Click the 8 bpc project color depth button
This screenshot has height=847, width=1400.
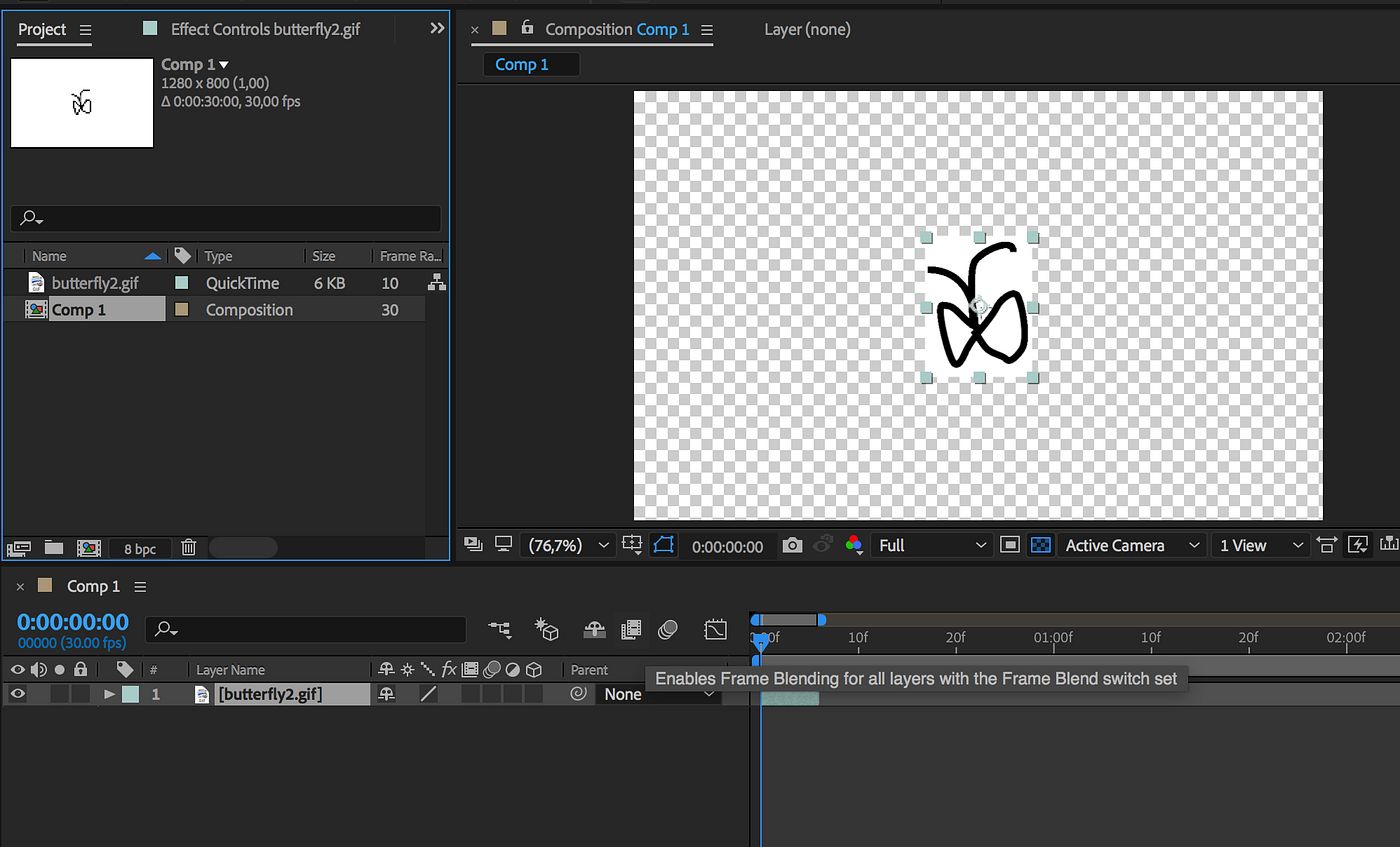click(138, 548)
